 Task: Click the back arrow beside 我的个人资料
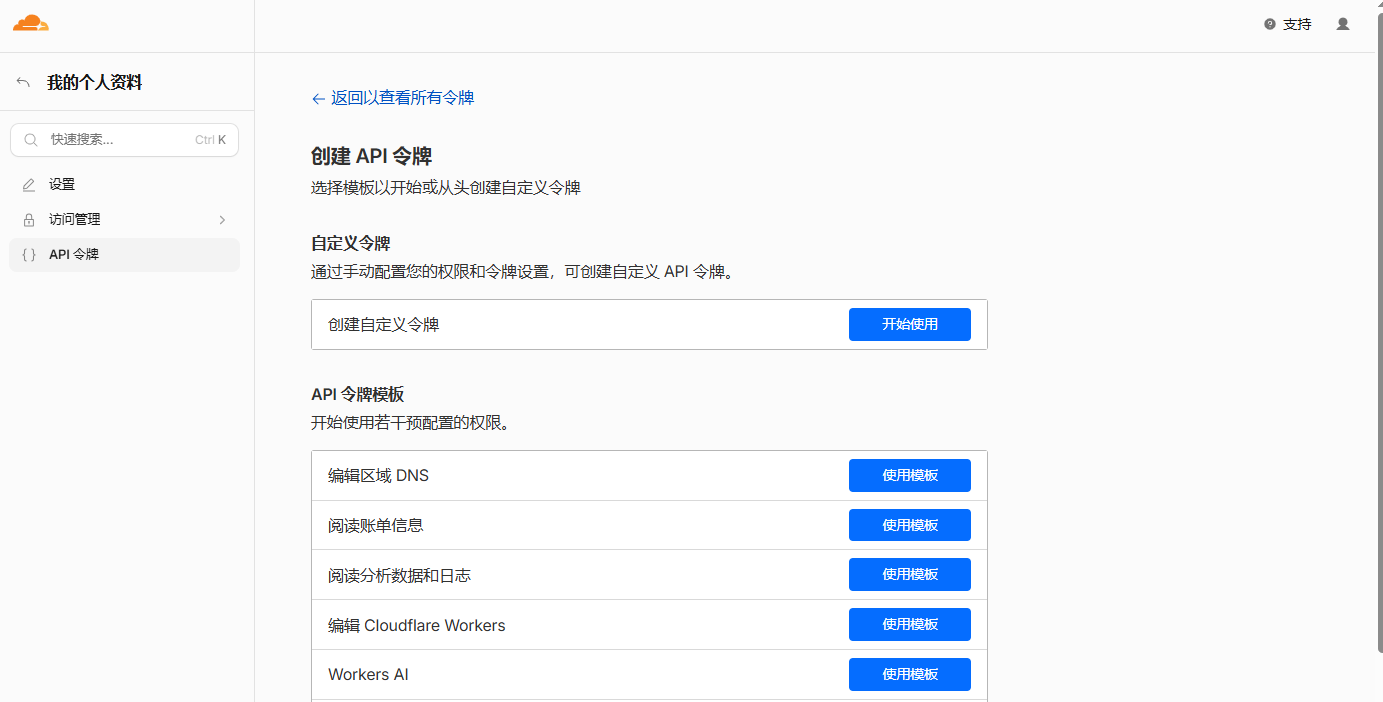pos(23,82)
